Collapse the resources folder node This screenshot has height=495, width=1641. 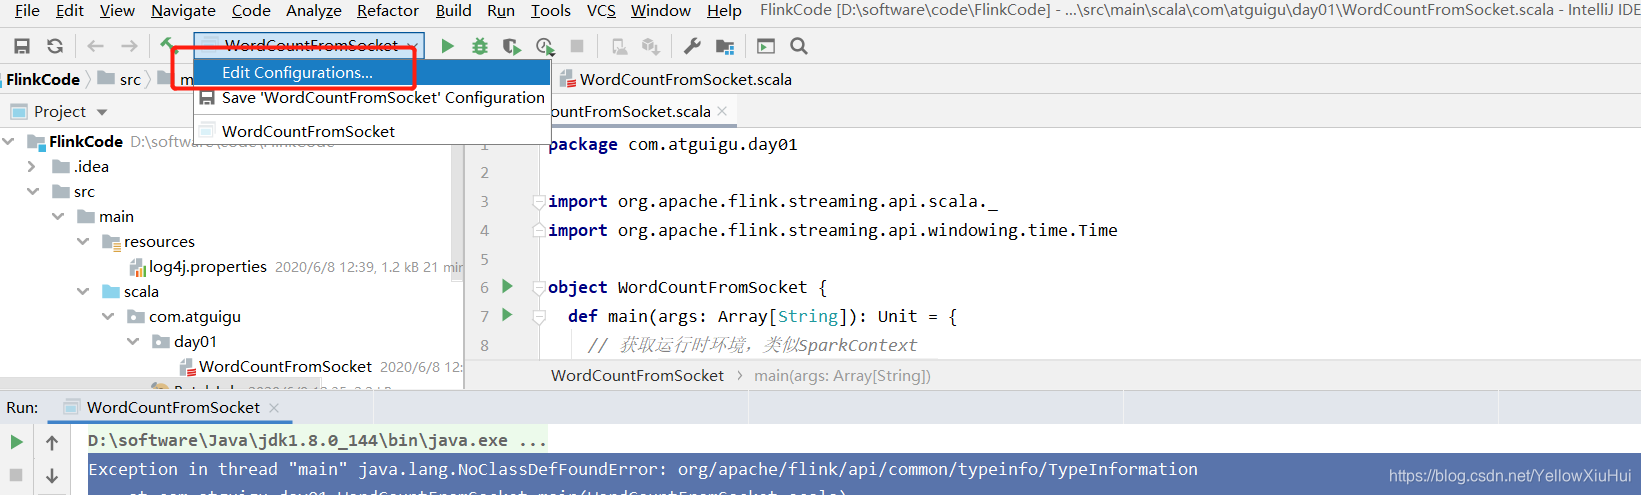pyautogui.click(x=83, y=241)
